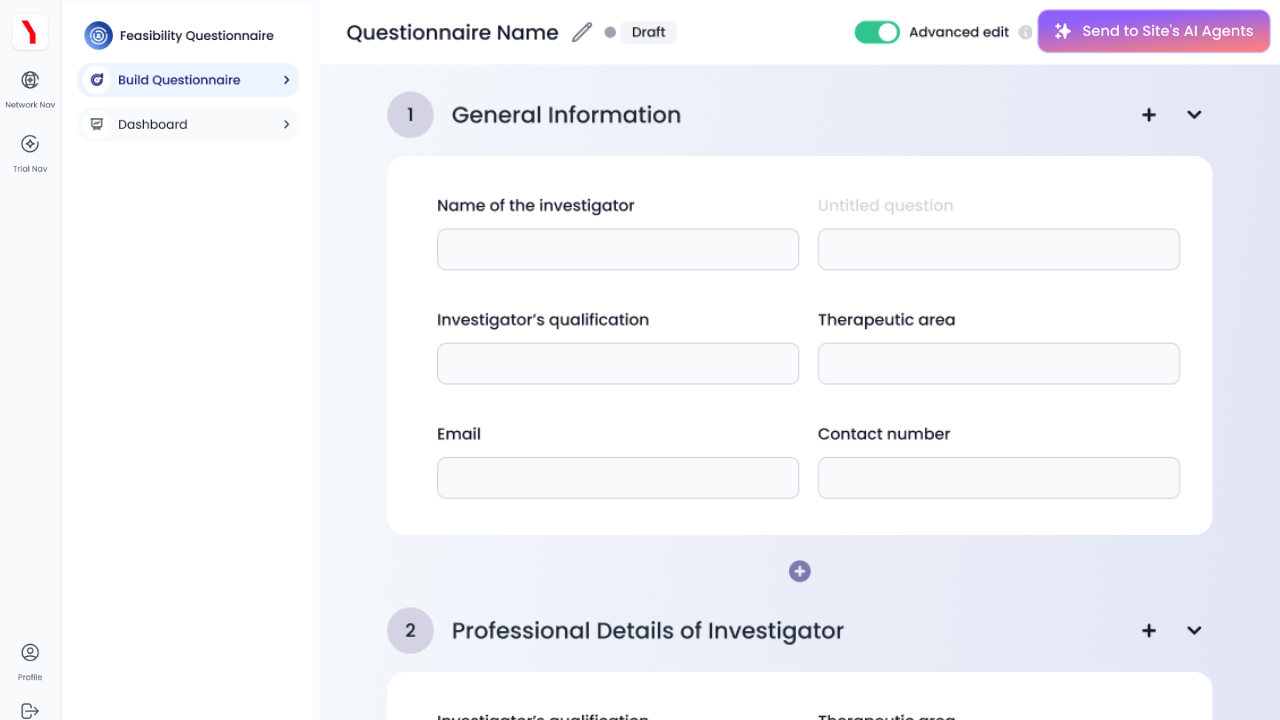1280x720 pixels.
Task: Click the logout icon at bottom left
Action: [x=30, y=711]
